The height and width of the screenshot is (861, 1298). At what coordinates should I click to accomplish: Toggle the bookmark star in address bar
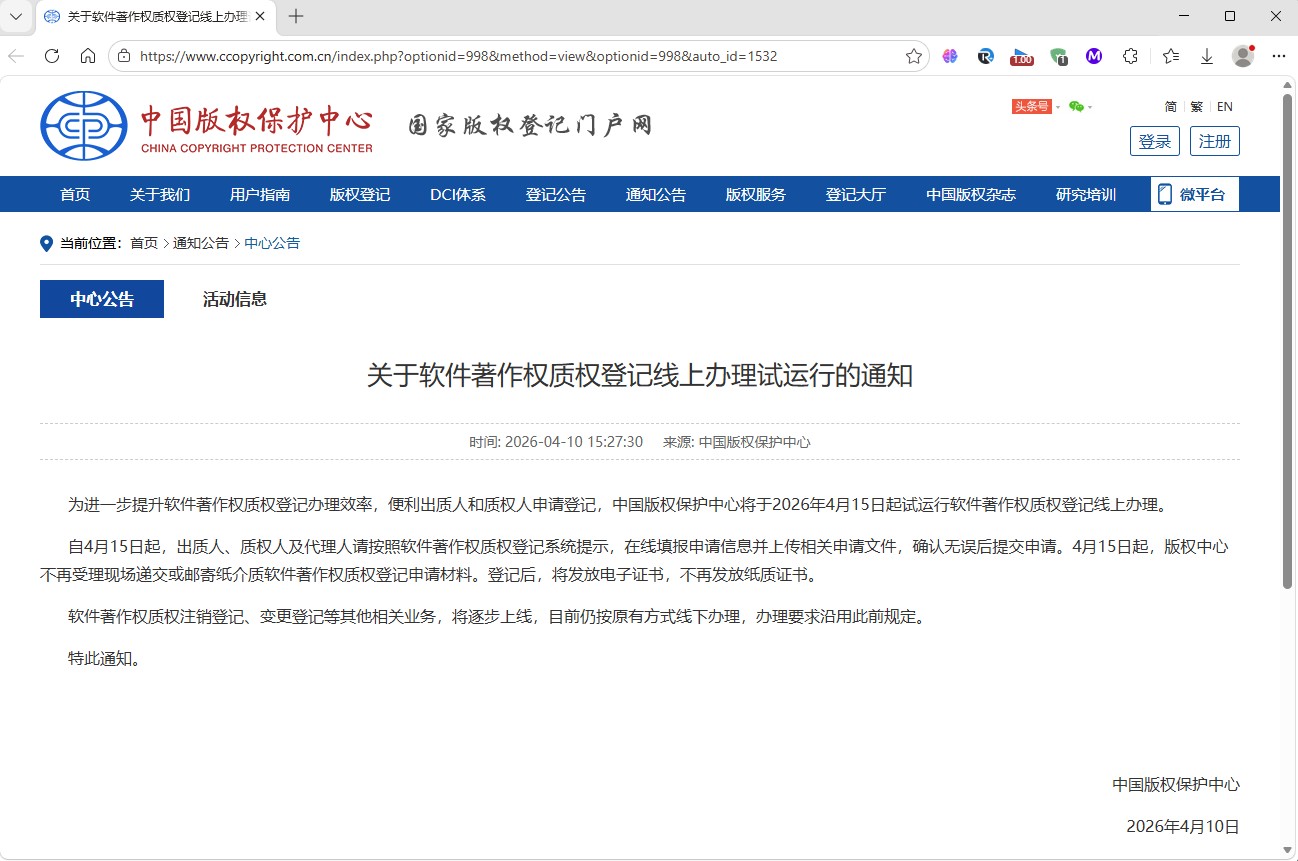[912, 56]
